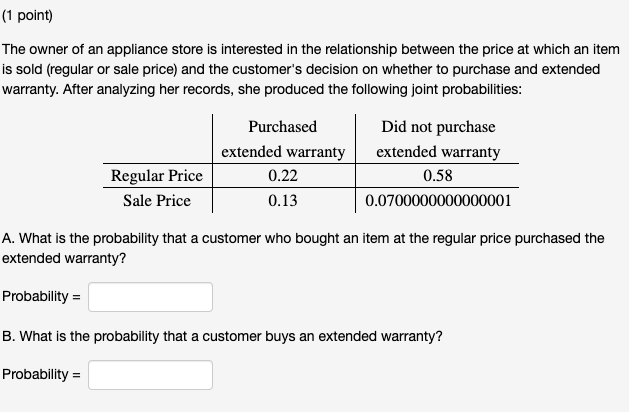Click 'extended warranty' under Did not purchase
Viewport: 629px width, 412px height.
click(x=438, y=152)
